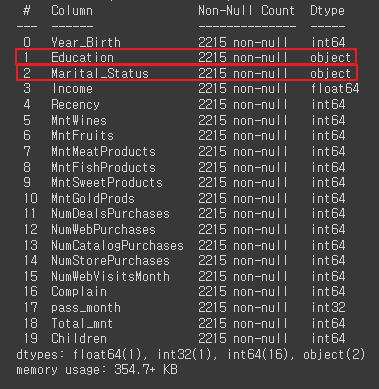
Task: Click '2215 non-null' in the Children row
Action: click(243, 339)
